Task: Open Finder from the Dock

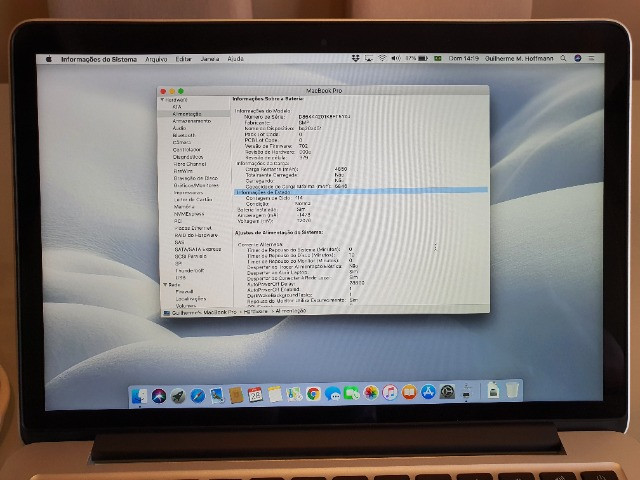Action: click(139, 396)
